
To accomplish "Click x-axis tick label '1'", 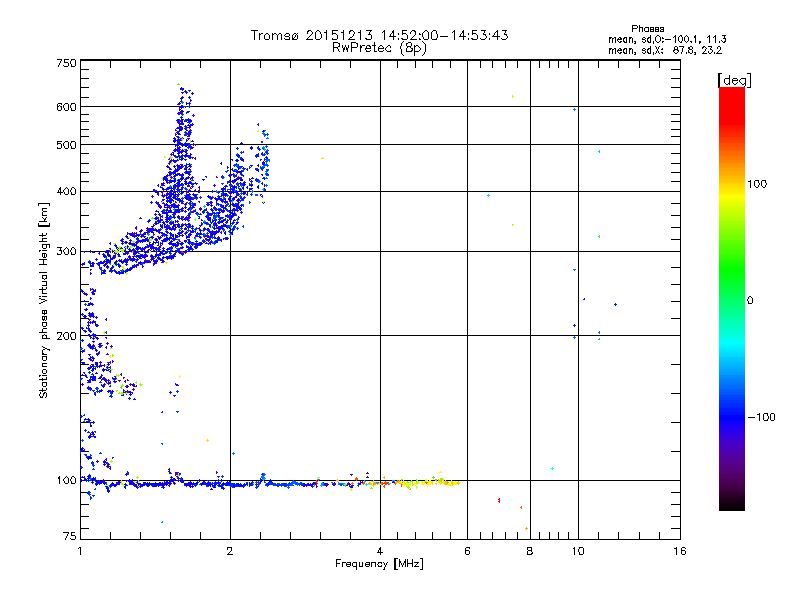I will pyautogui.click(x=80, y=551).
